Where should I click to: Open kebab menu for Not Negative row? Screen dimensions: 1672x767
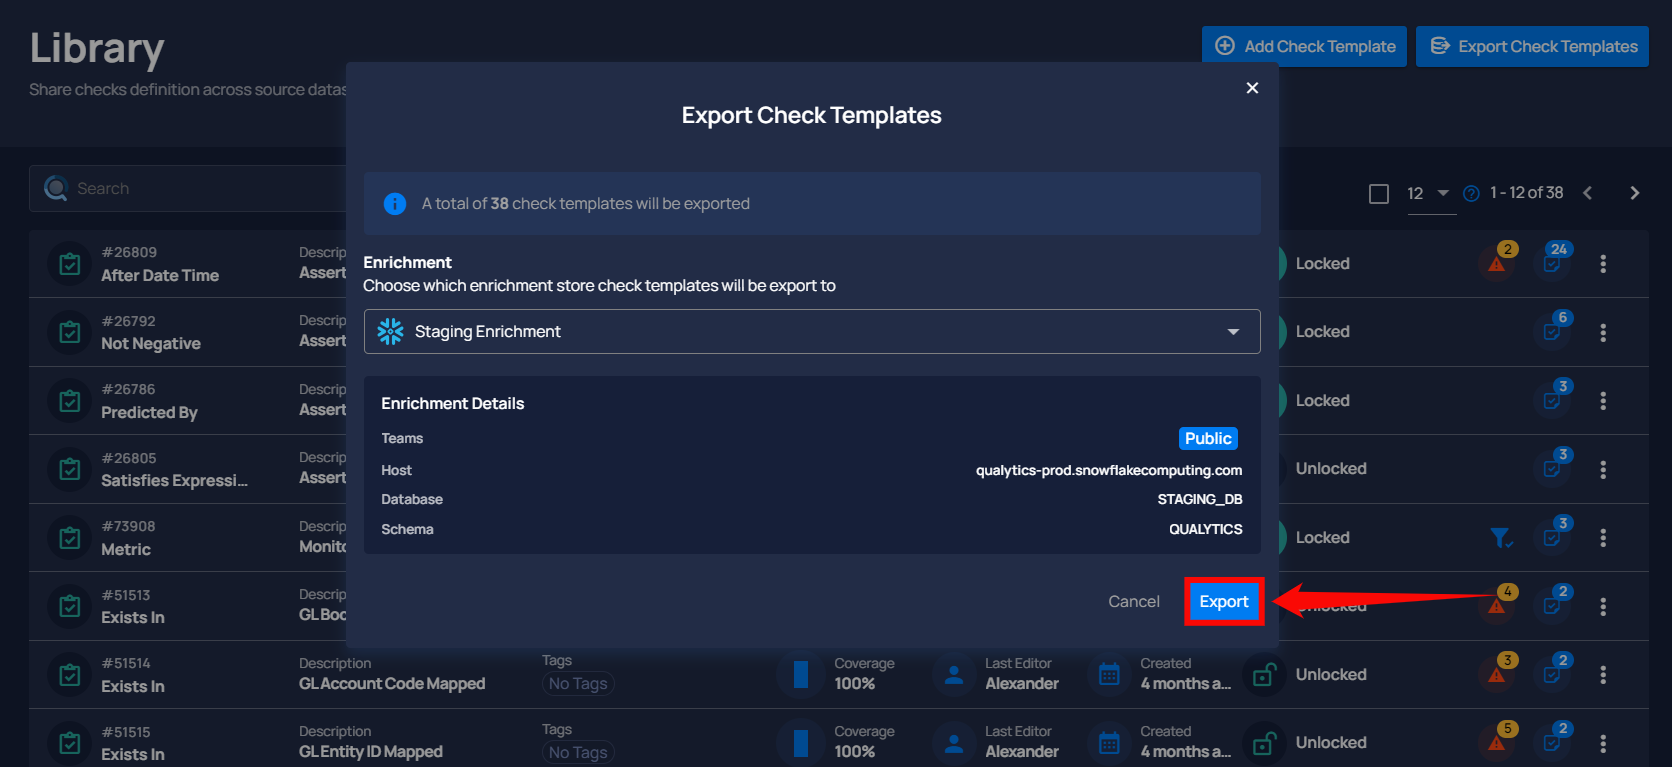[1603, 332]
